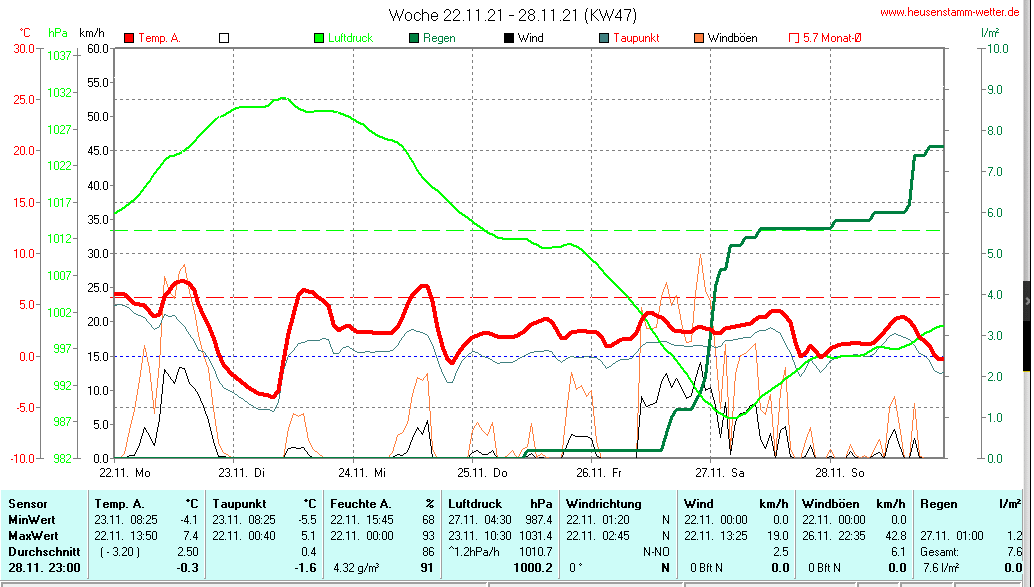Click the ( - 3.20 ) value

(x=120, y=551)
